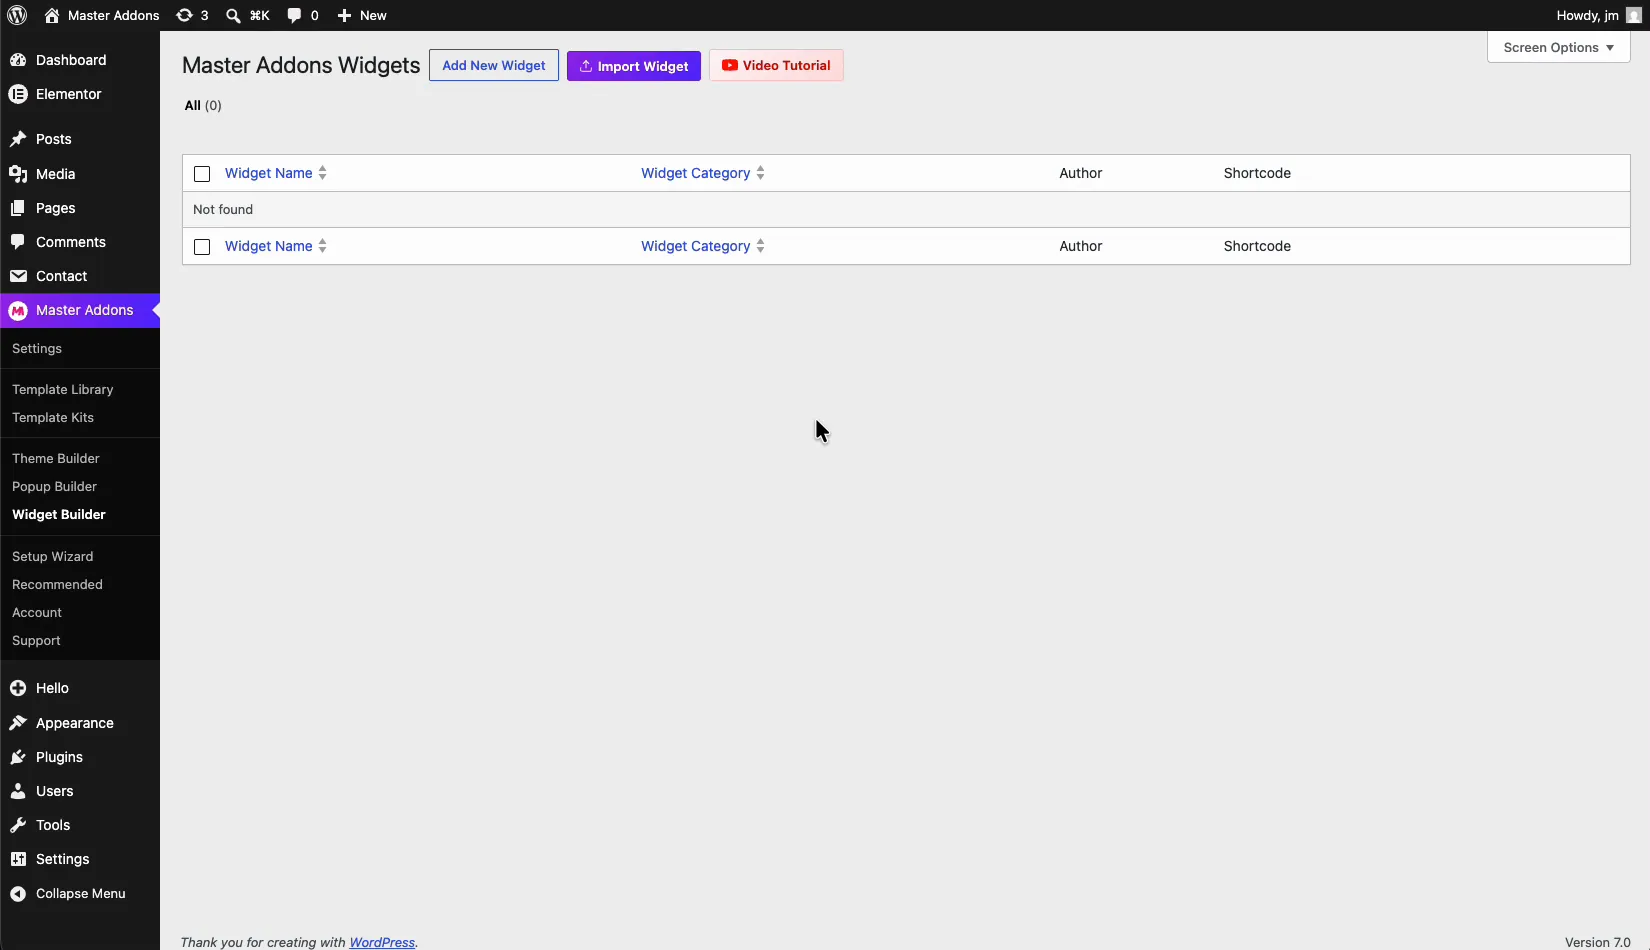Image resolution: width=1650 pixels, height=950 pixels.
Task: Click the Author column header
Action: (x=1081, y=173)
